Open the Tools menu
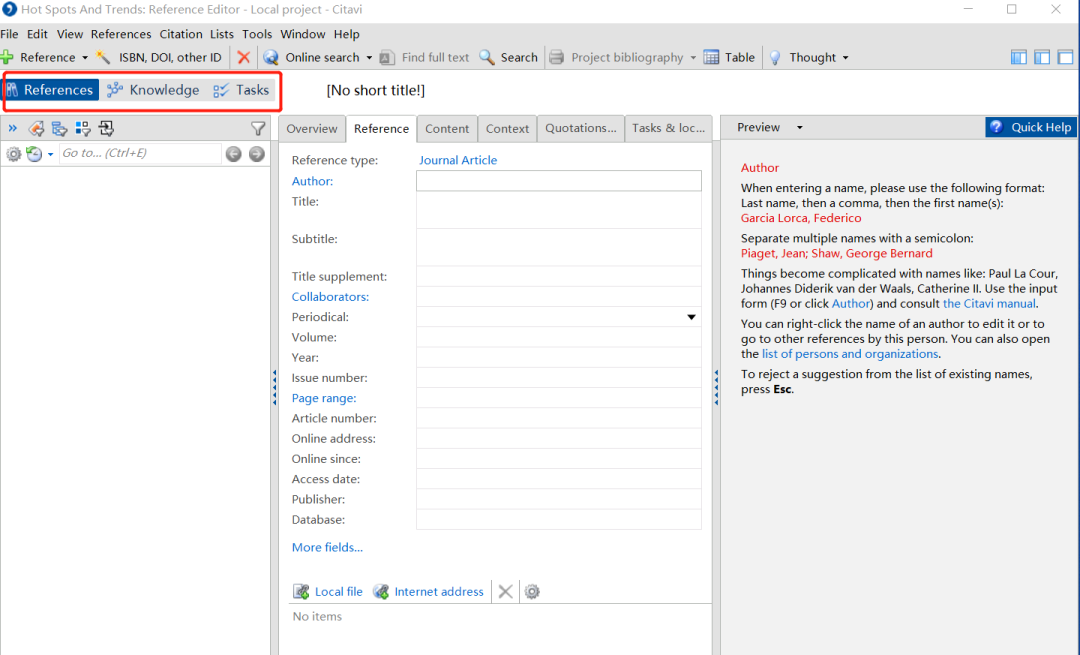Viewport: 1080px width, 655px height. (x=257, y=34)
